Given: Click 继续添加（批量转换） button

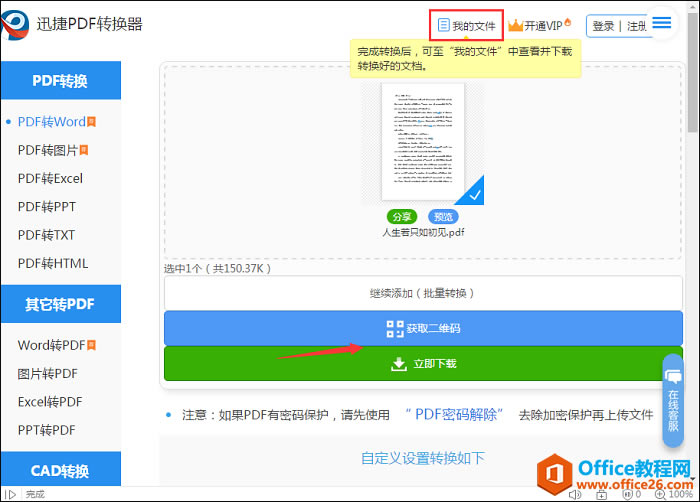Looking at the screenshot, I should tap(423, 293).
